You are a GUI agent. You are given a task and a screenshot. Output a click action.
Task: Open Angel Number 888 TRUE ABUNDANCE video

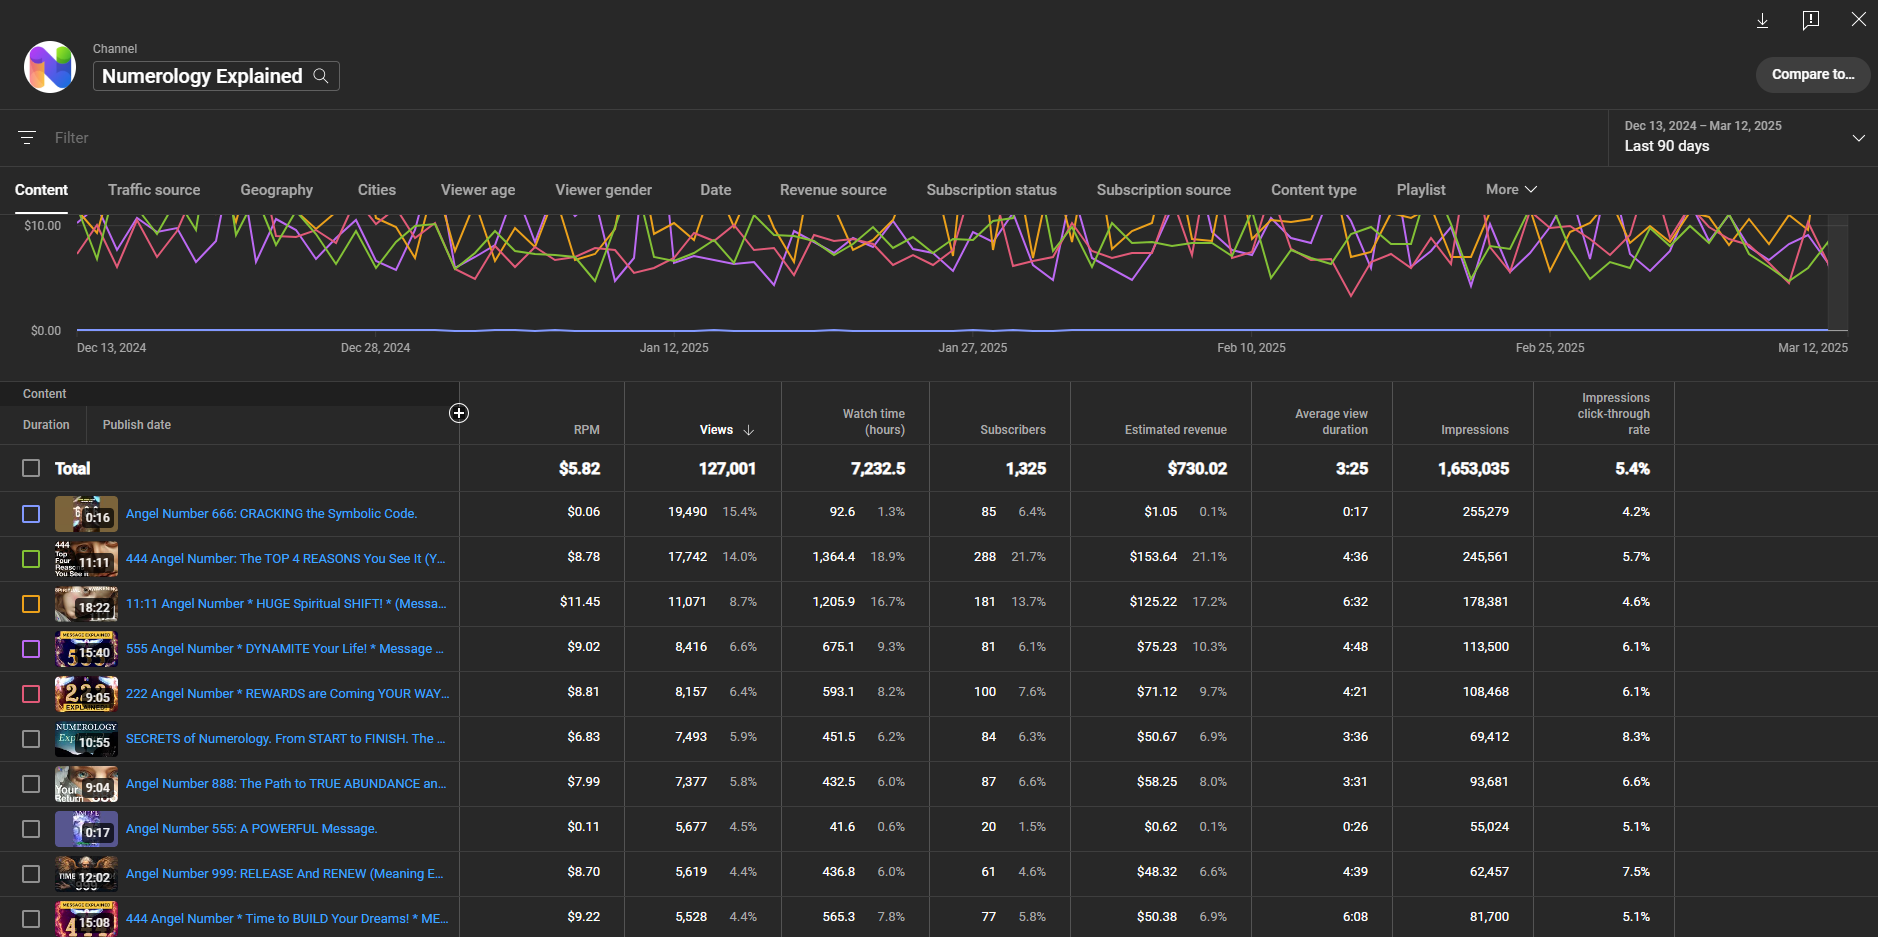click(x=286, y=784)
